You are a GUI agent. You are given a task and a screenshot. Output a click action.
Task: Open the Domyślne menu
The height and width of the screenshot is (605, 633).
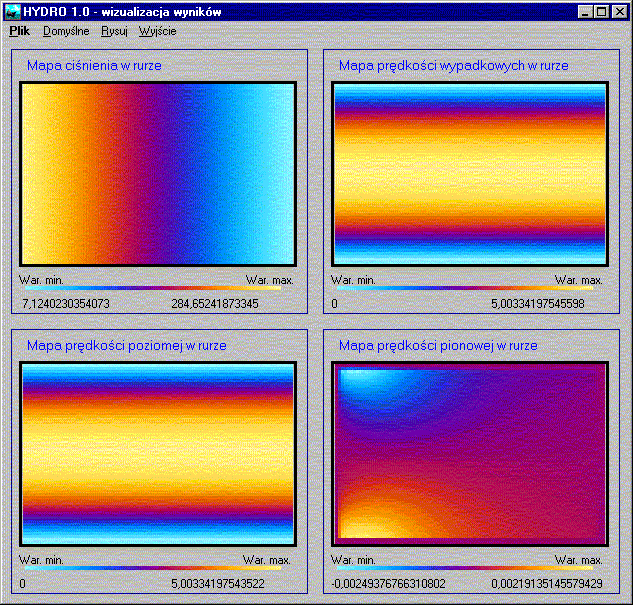[x=66, y=31]
